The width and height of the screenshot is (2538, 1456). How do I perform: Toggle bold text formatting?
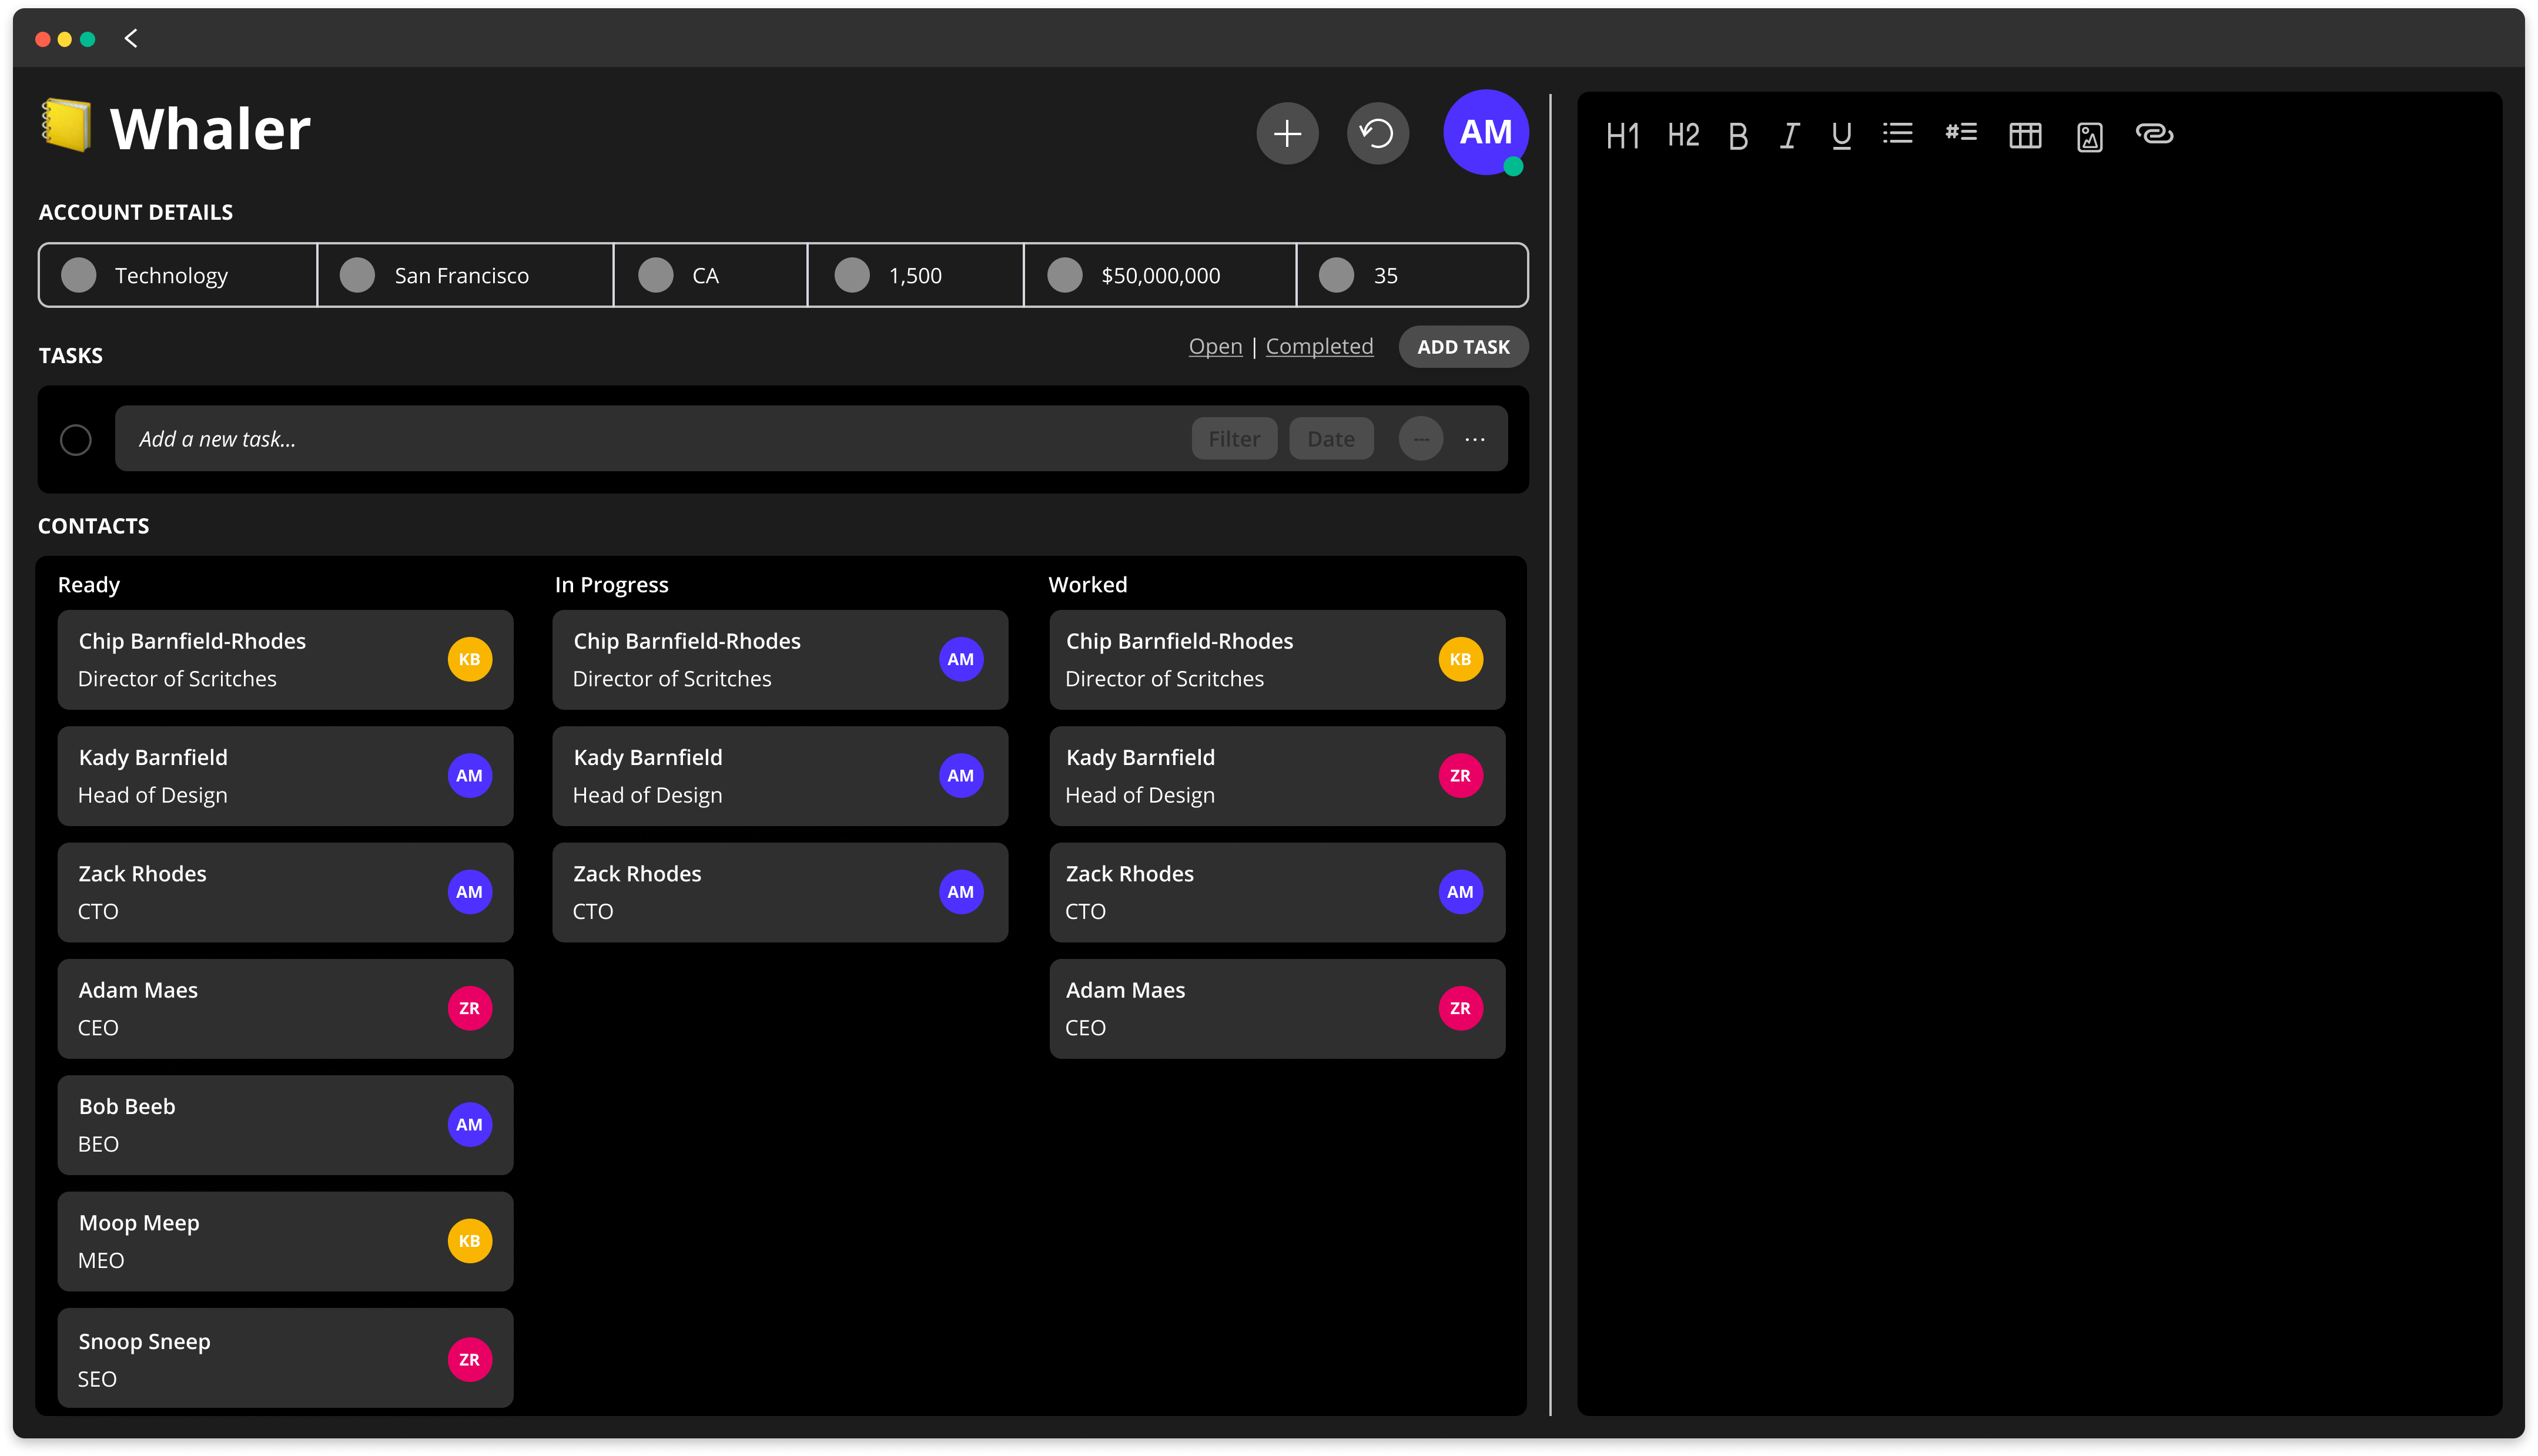pos(1738,136)
